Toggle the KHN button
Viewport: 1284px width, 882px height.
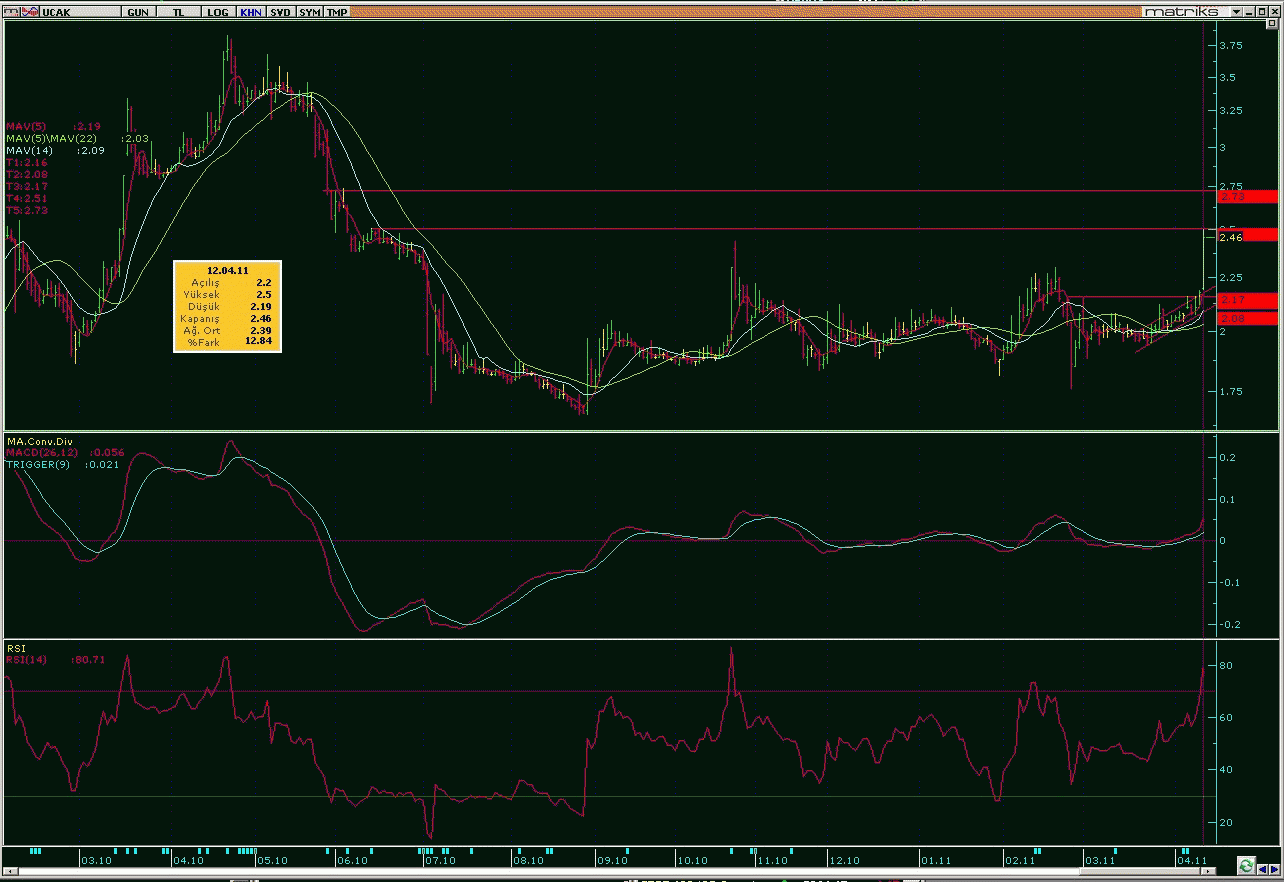[250, 12]
